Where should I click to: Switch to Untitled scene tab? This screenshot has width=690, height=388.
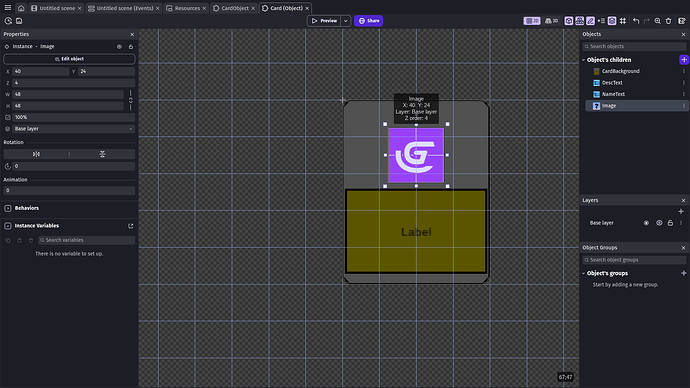click(x=57, y=8)
